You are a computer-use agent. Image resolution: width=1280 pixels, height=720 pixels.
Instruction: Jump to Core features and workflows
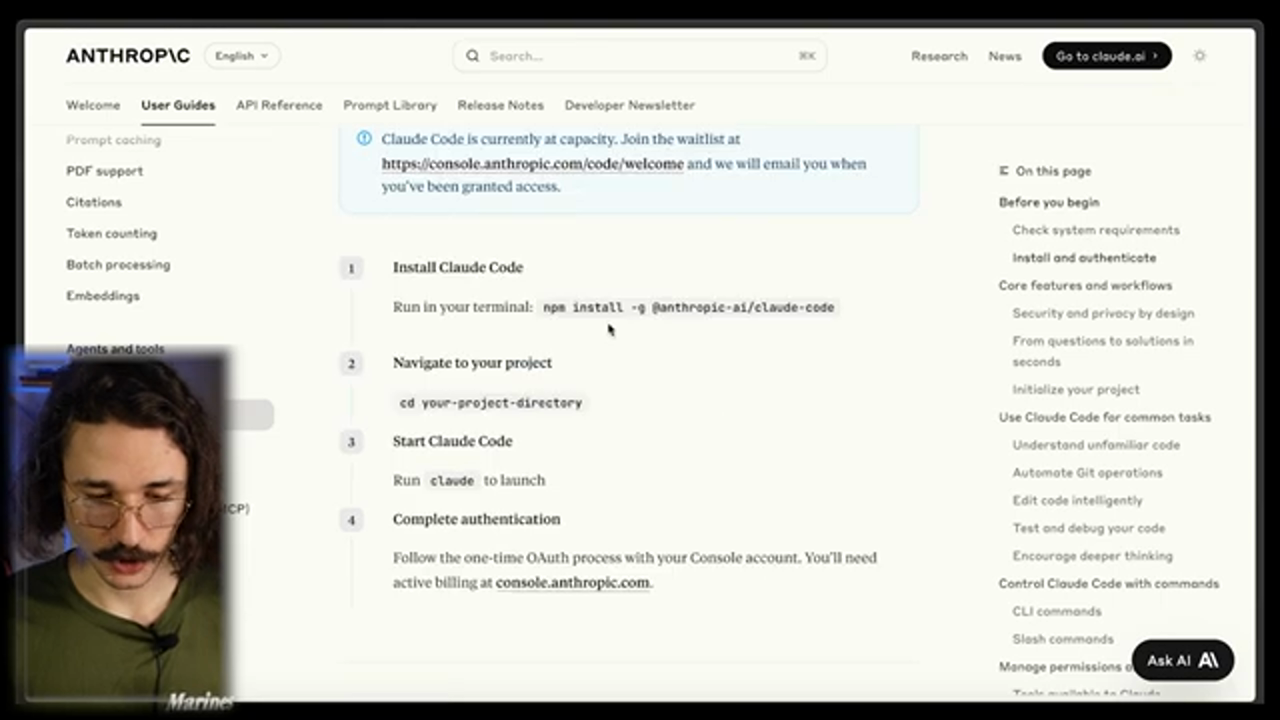click(1085, 285)
